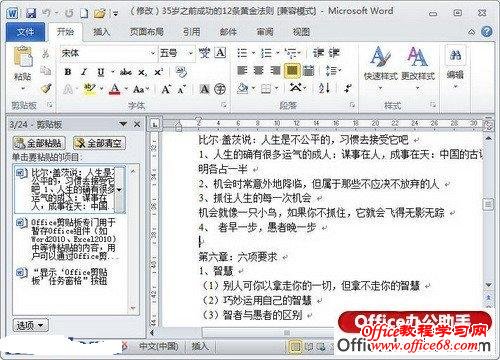Toggle Bold formatting
This screenshot has width=500, height=360.
[x=68, y=72]
